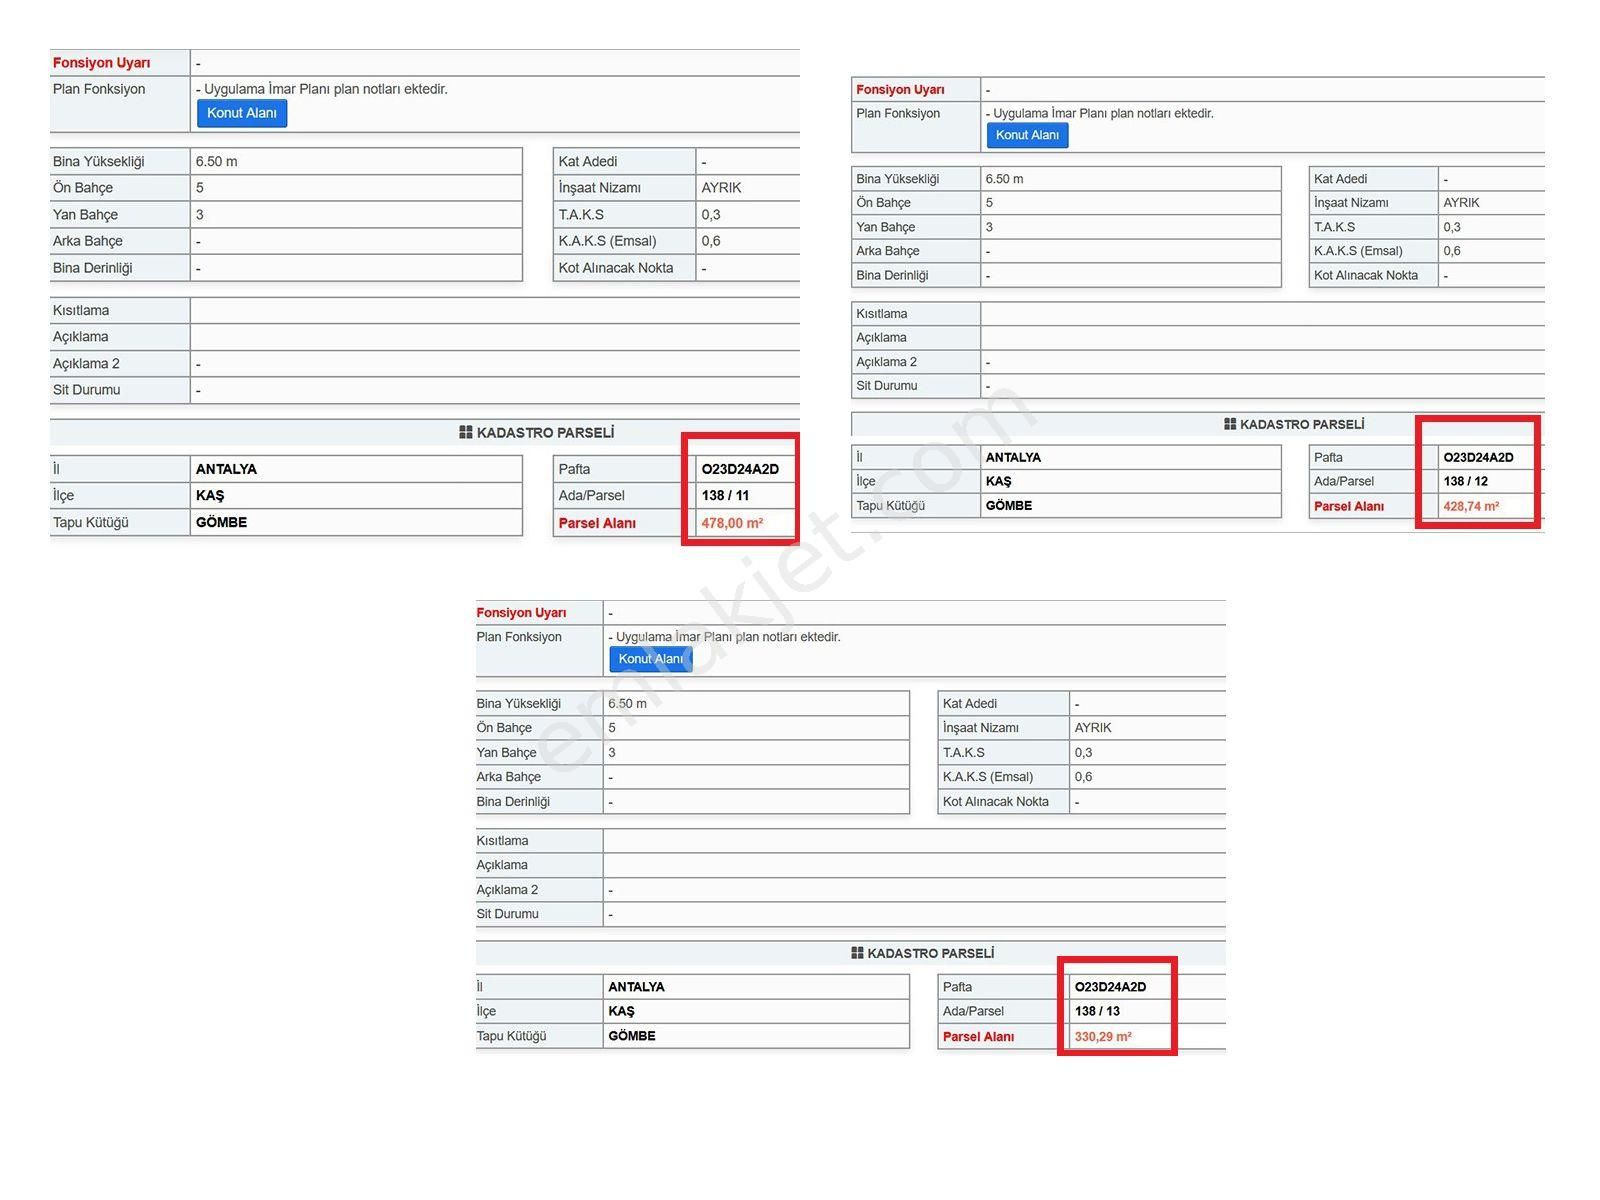Click T.A.K.S value 0,3 in 138 / 11 record
The height and width of the screenshot is (1200, 1600).
pyautogui.click(x=711, y=214)
